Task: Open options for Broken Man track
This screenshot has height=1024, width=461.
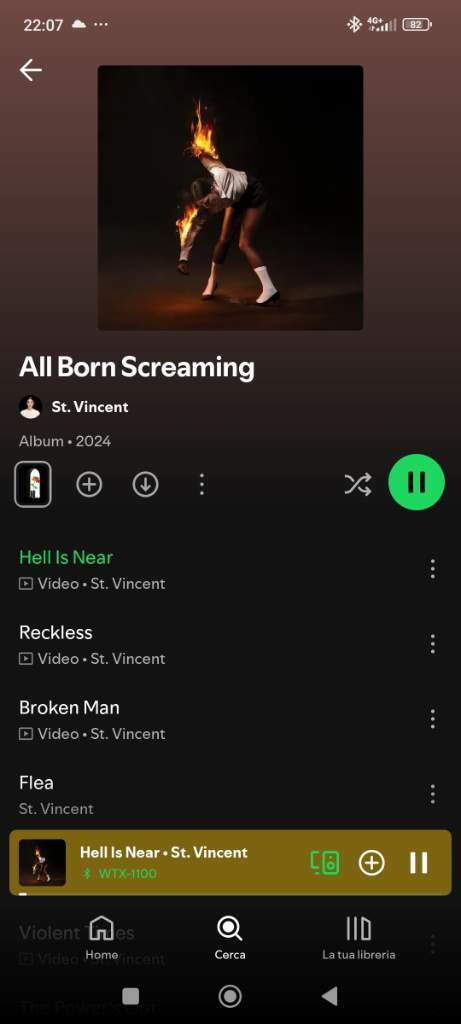Action: point(432,719)
